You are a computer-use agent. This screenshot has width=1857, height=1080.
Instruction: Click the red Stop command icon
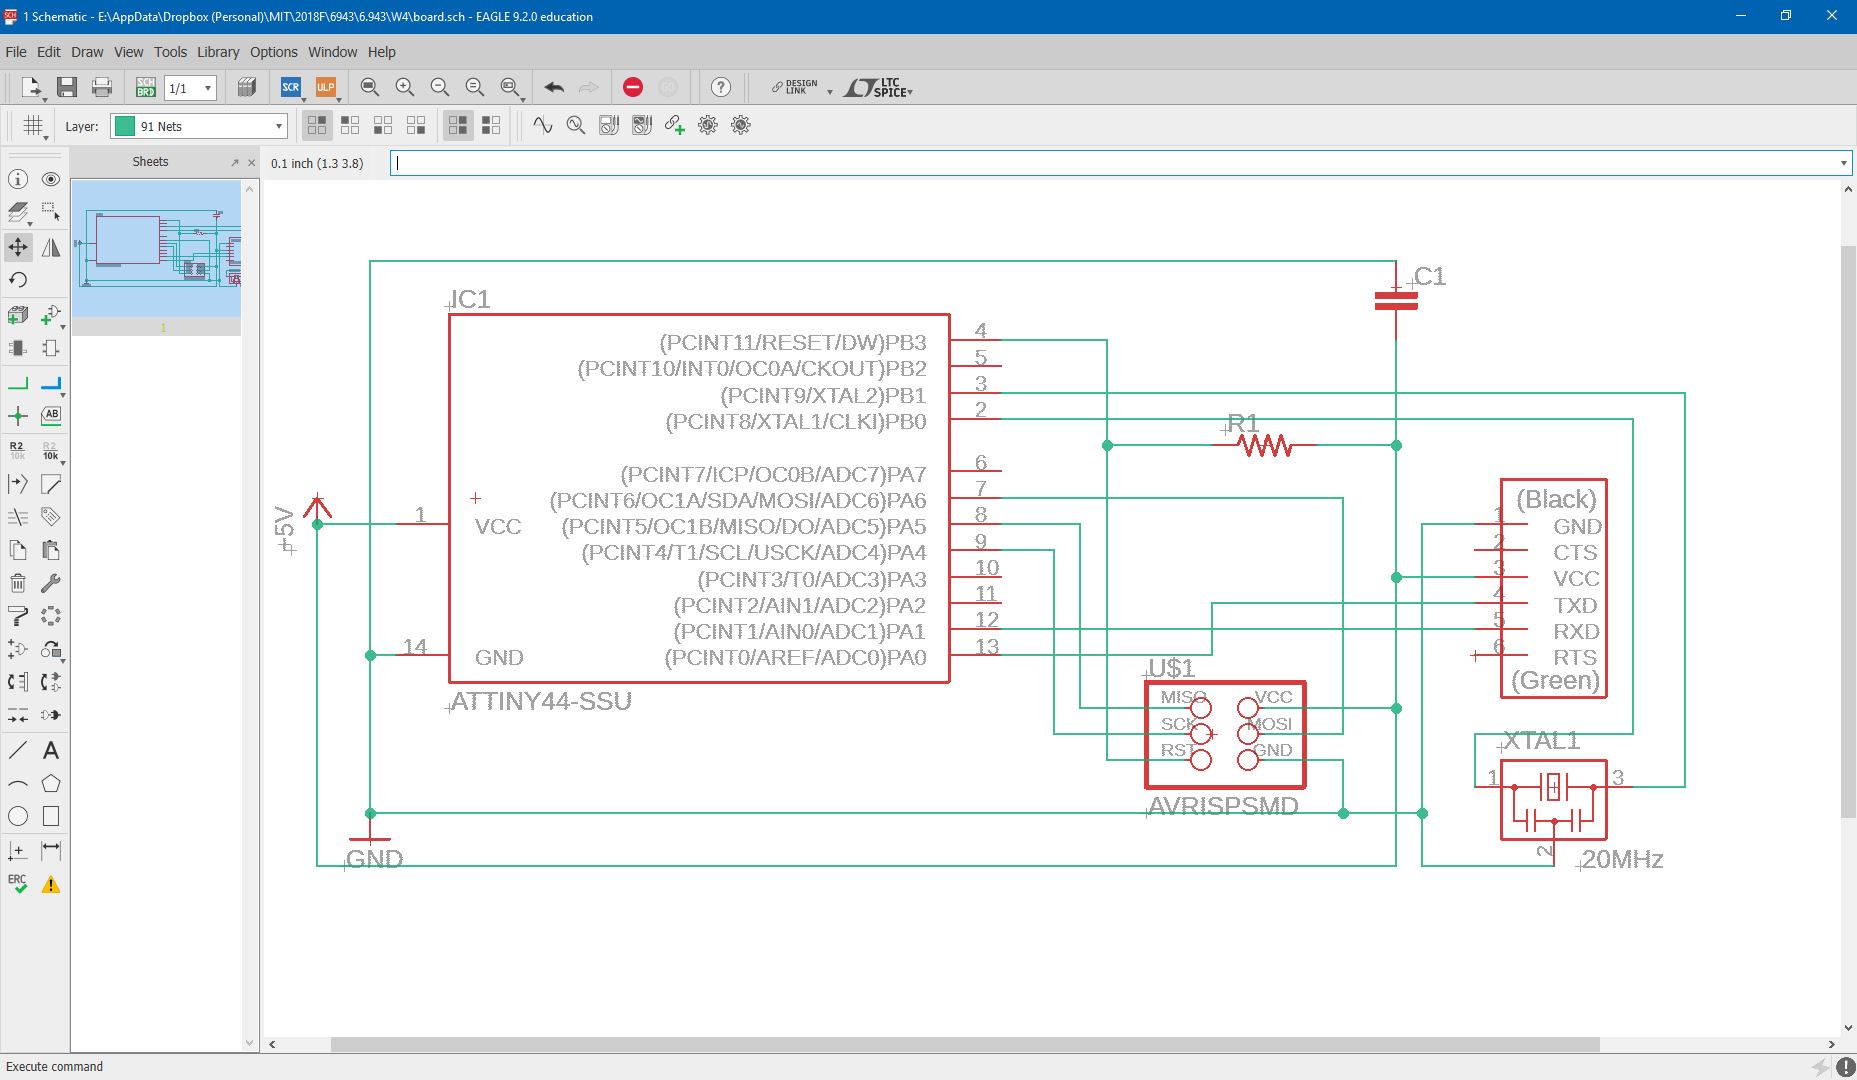[x=633, y=88]
